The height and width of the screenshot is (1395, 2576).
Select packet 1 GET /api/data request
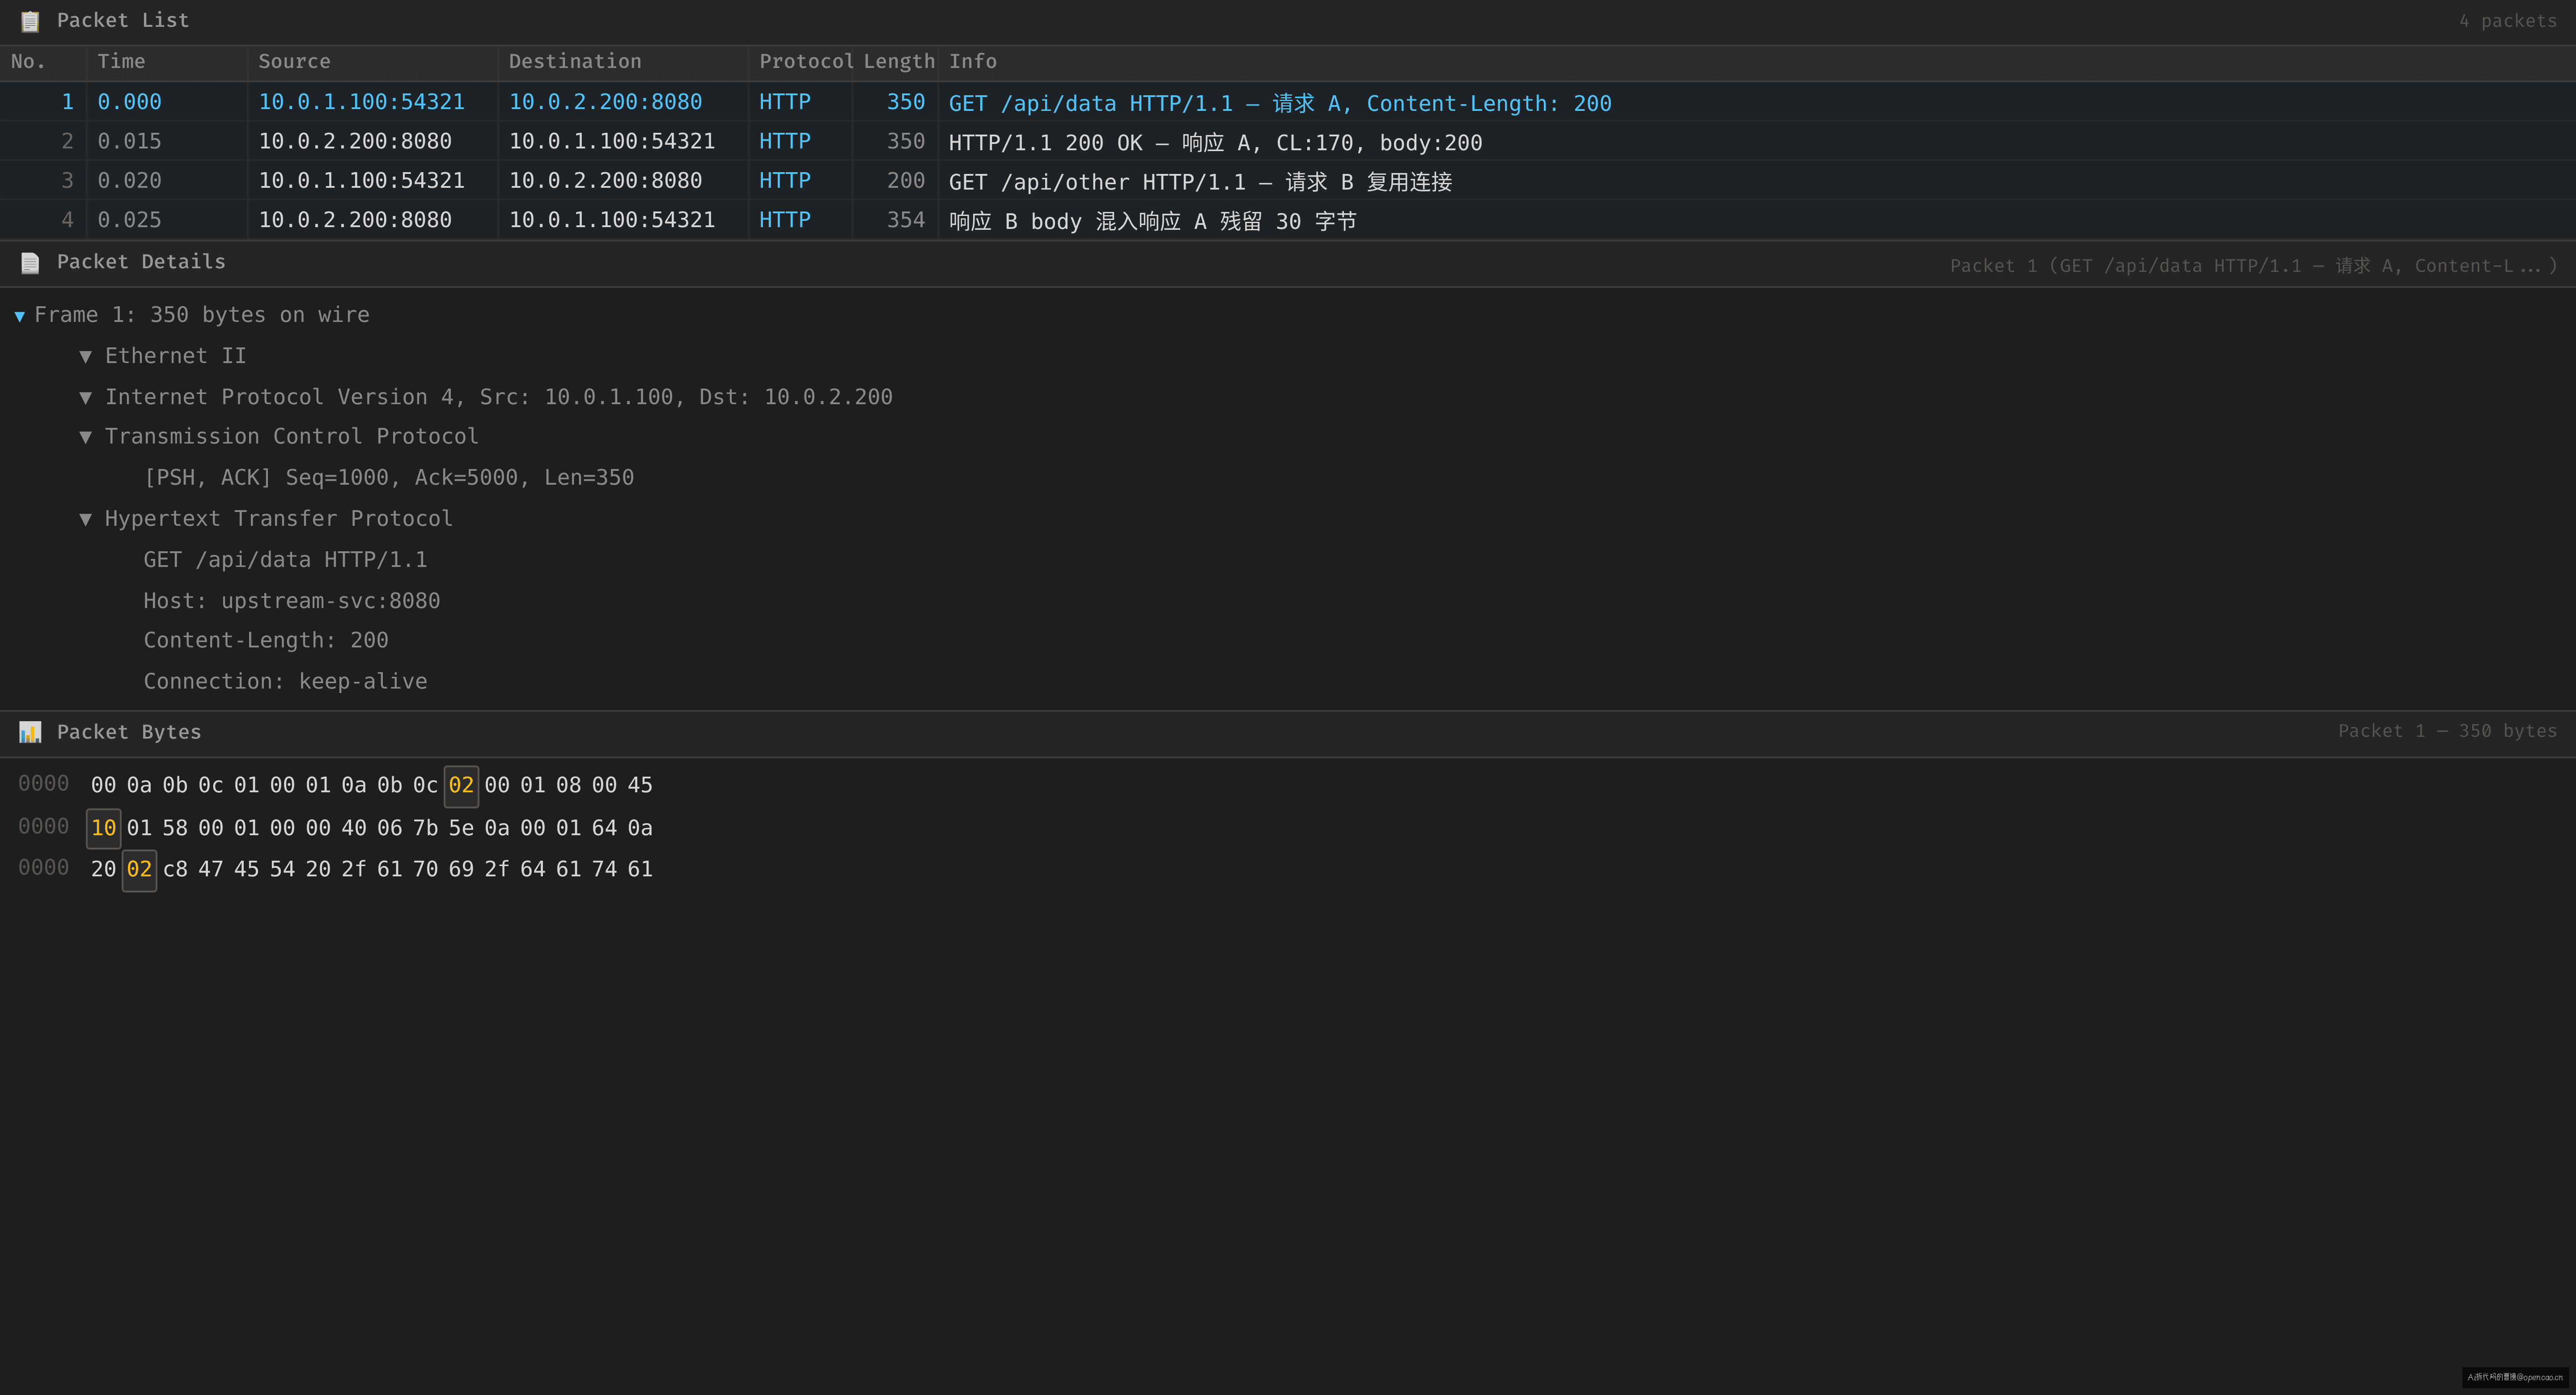[1288, 102]
